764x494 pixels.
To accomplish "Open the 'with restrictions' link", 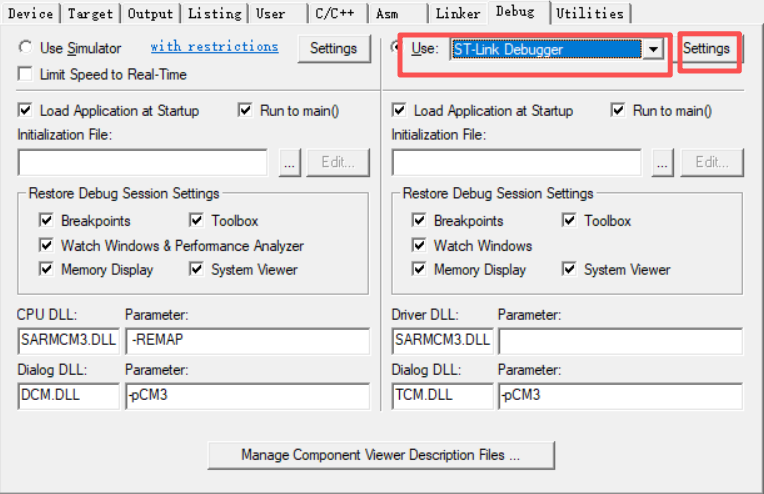I will tap(214, 46).
